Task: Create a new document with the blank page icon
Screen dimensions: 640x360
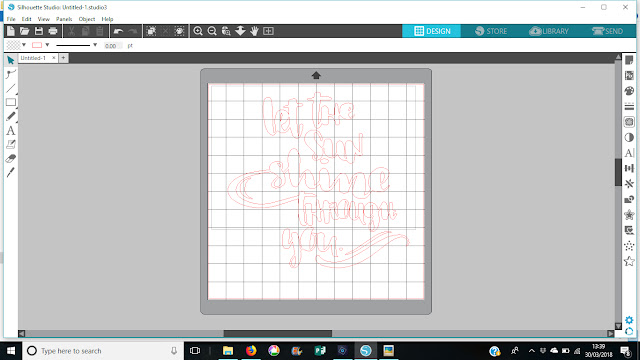Action: [x=11, y=31]
